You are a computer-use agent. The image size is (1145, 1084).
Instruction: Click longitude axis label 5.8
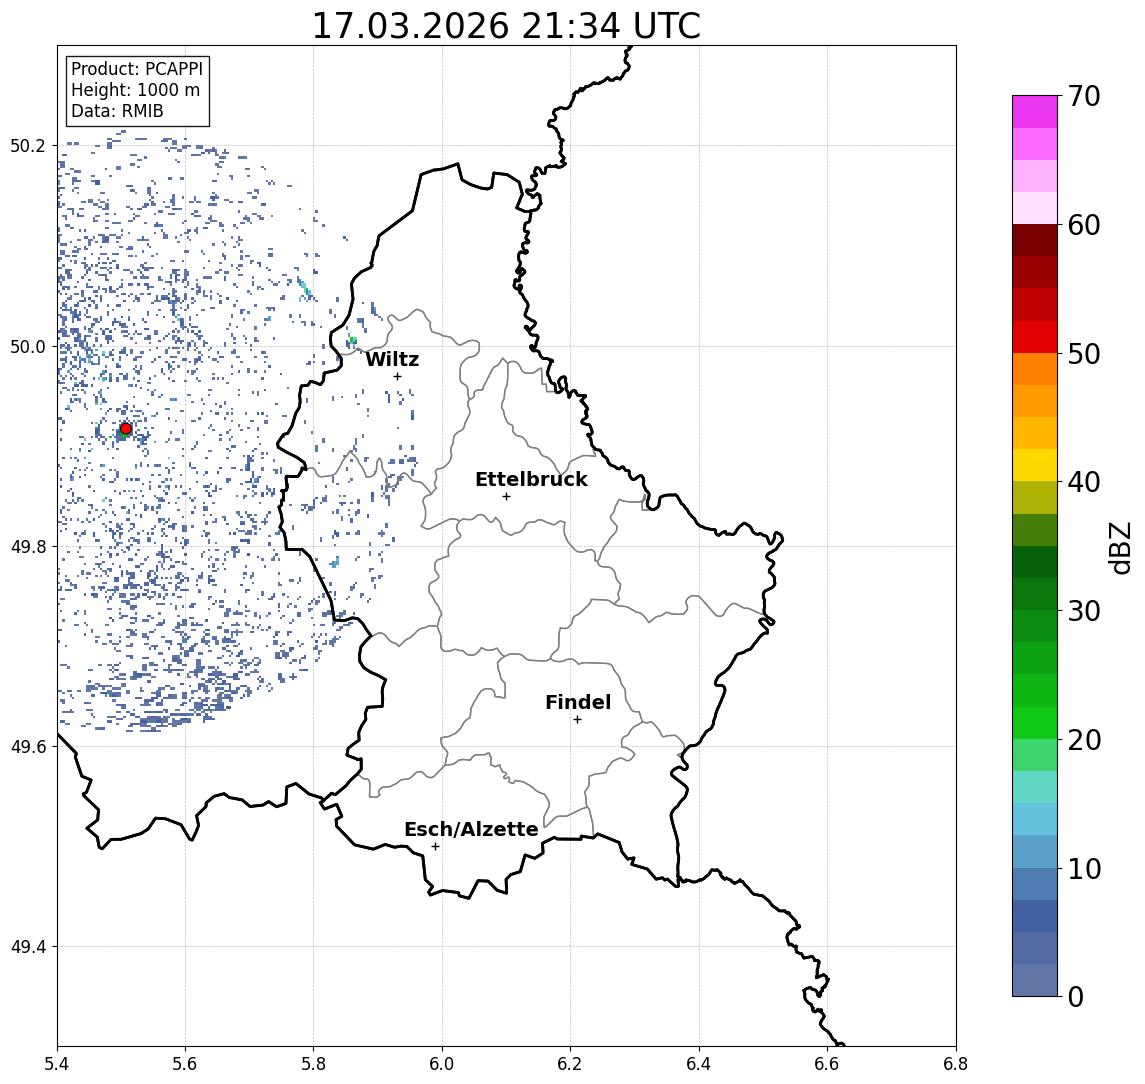tap(313, 1064)
